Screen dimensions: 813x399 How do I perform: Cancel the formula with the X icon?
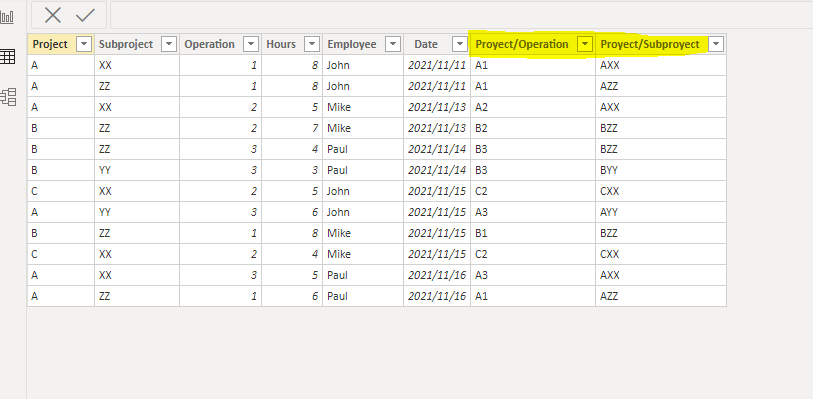52,15
